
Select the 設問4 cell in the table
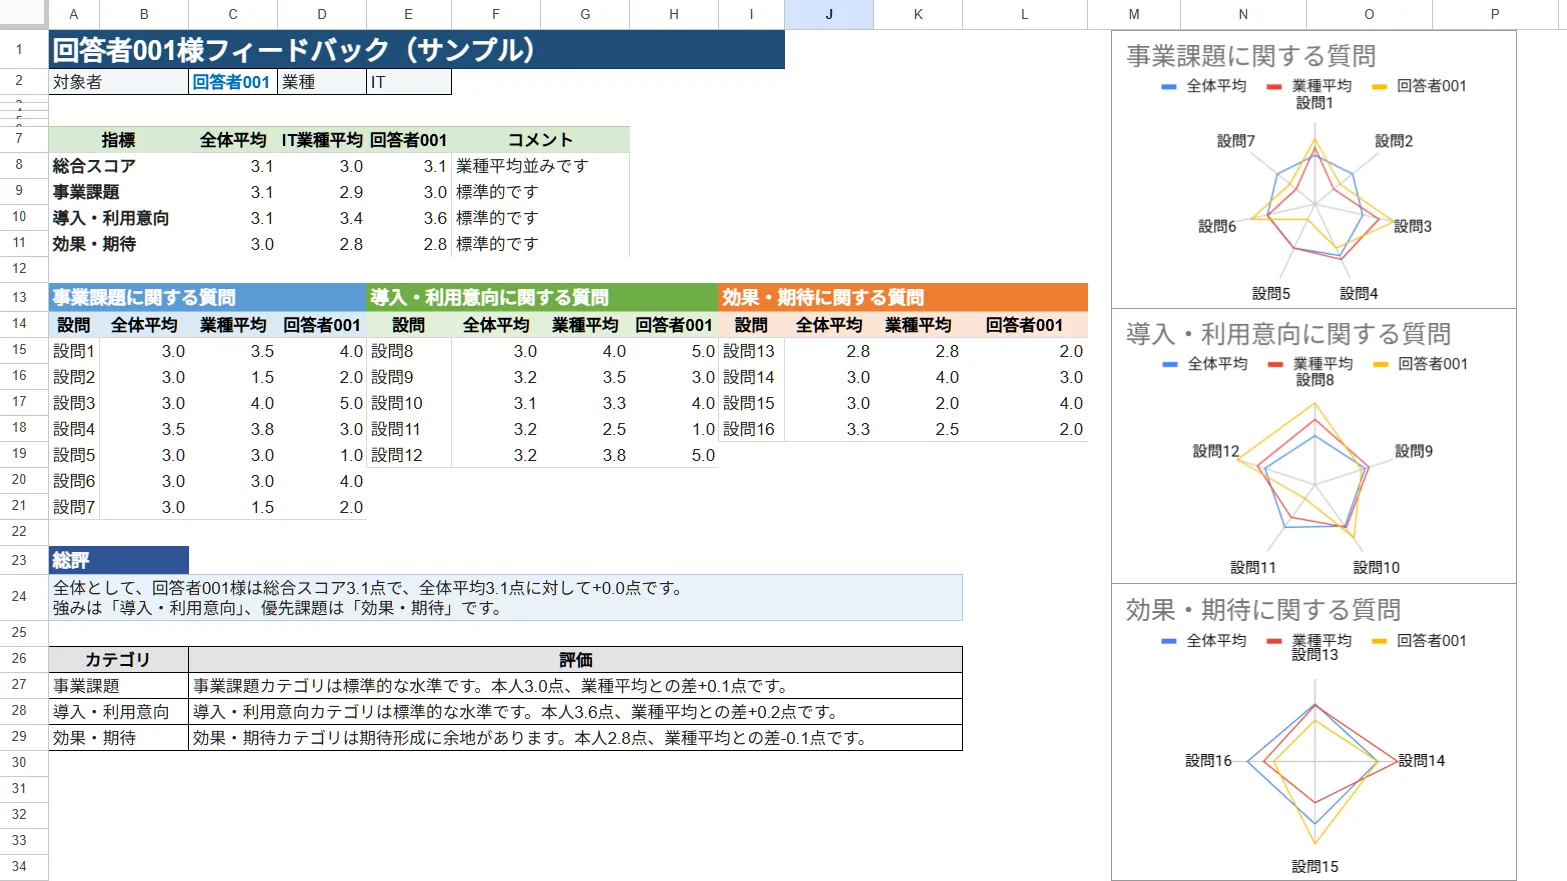pos(74,429)
